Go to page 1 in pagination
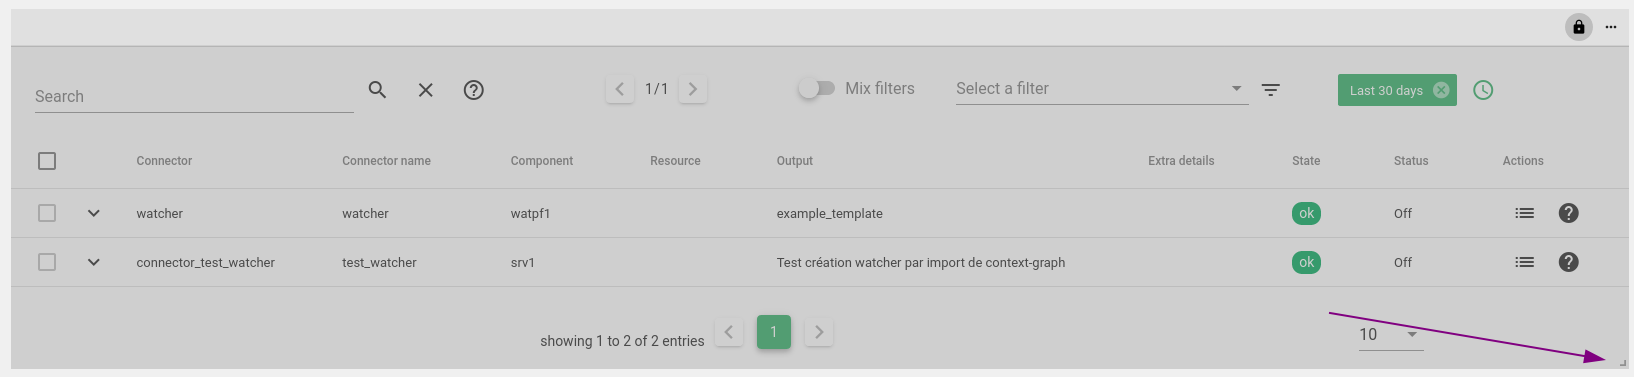The image size is (1634, 377). click(774, 332)
